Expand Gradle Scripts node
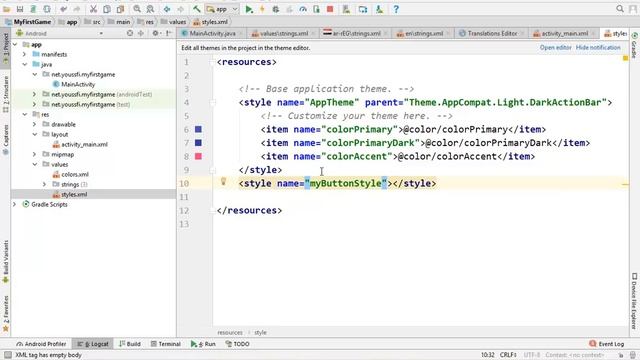Screen dimensions: 640x360 pyautogui.click(x=15, y=204)
